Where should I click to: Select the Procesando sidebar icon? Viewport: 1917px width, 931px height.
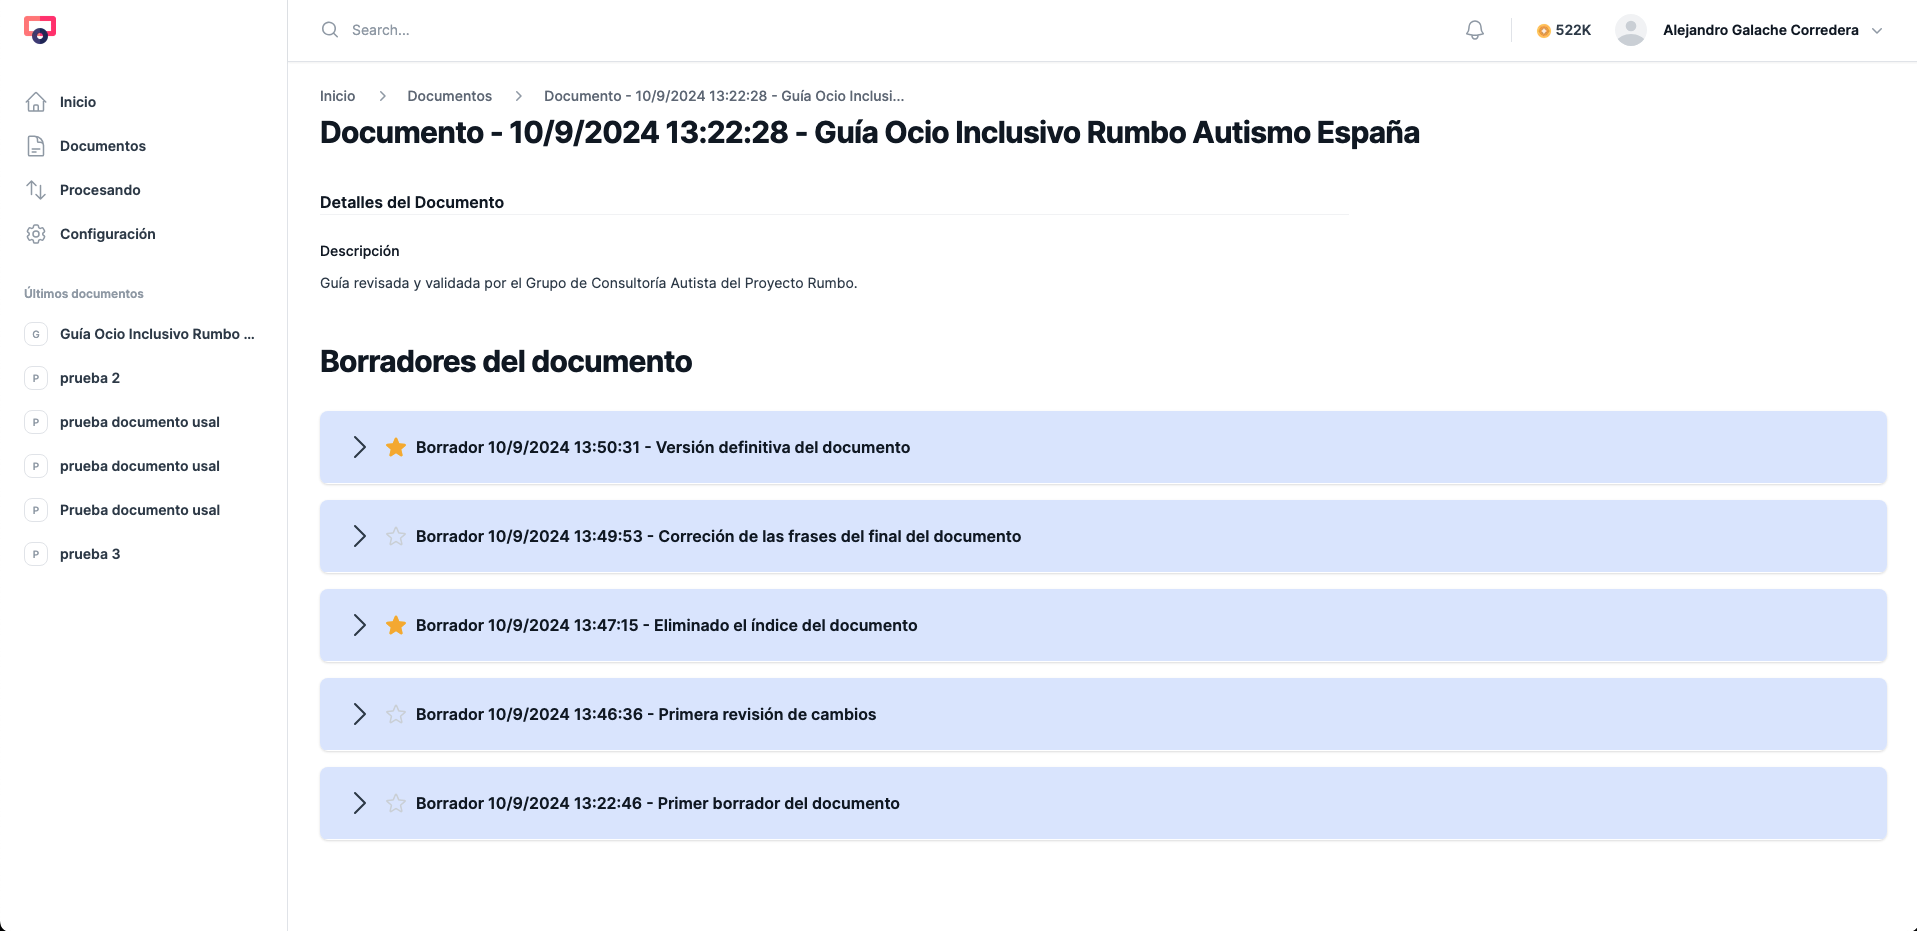pyautogui.click(x=36, y=189)
